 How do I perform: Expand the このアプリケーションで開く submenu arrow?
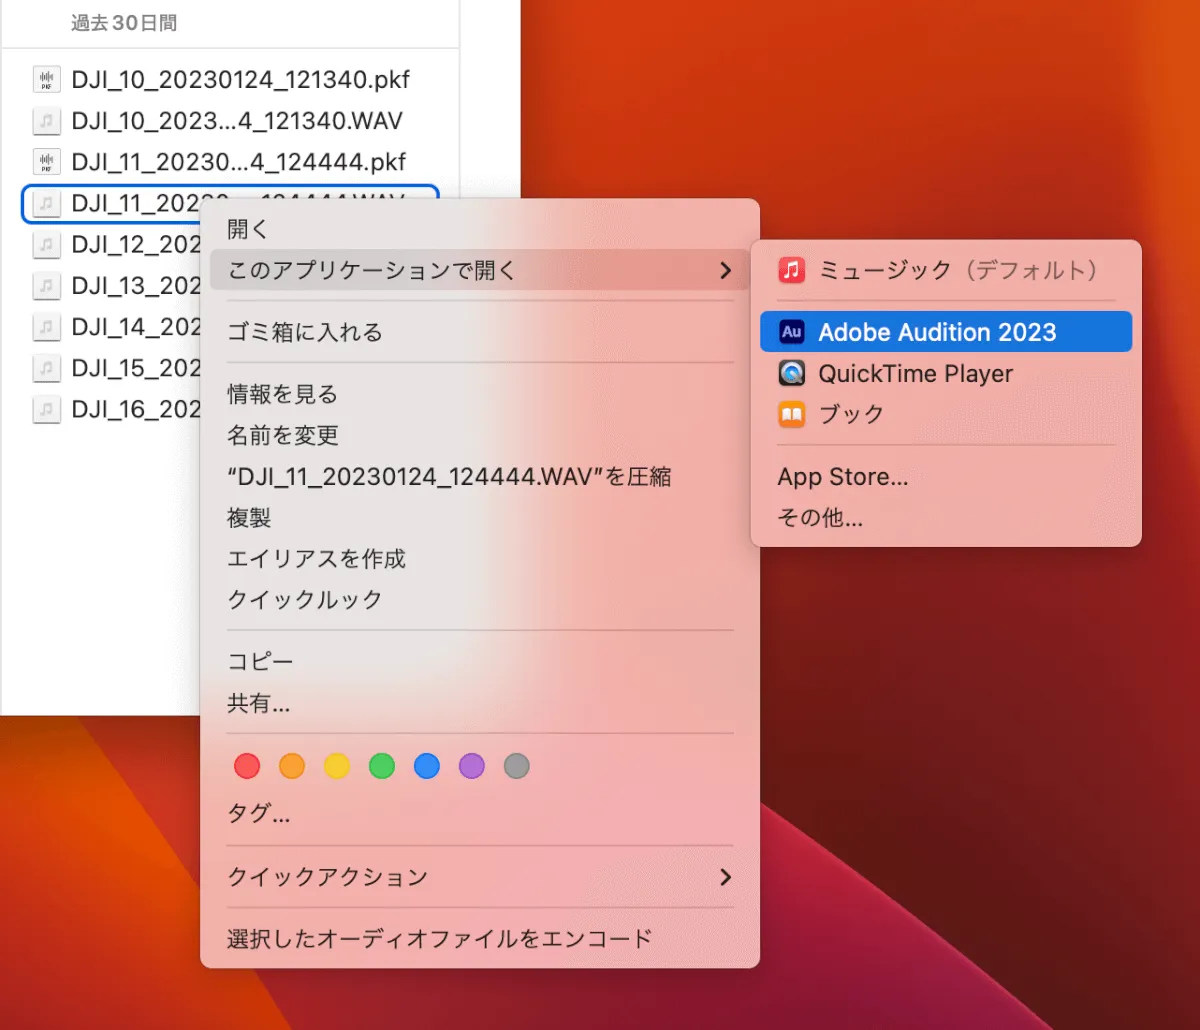pyautogui.click(x=725, y=270)
